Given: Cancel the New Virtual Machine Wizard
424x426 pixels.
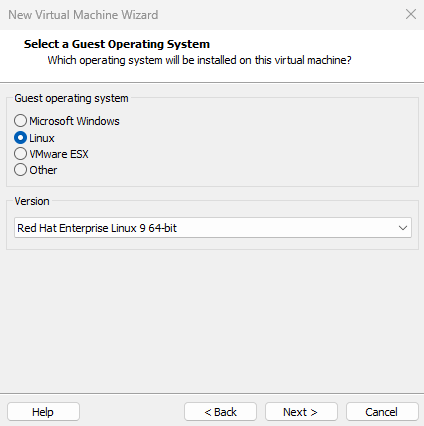Looking at the screenshot, I should pos(382,412).
